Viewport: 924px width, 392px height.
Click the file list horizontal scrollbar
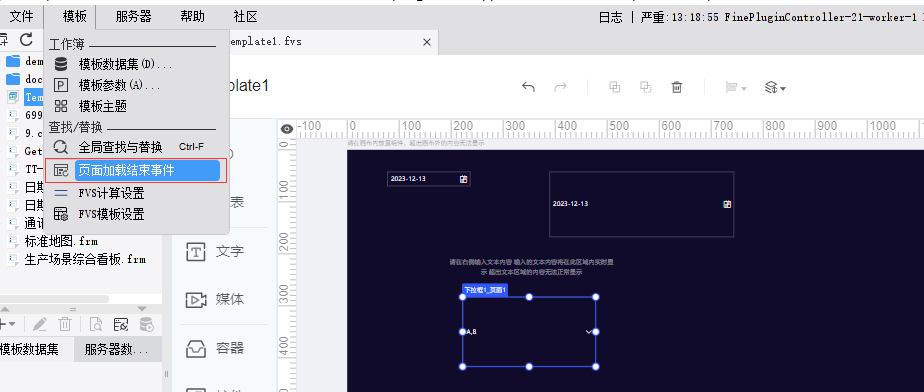[x=54, y=299]
